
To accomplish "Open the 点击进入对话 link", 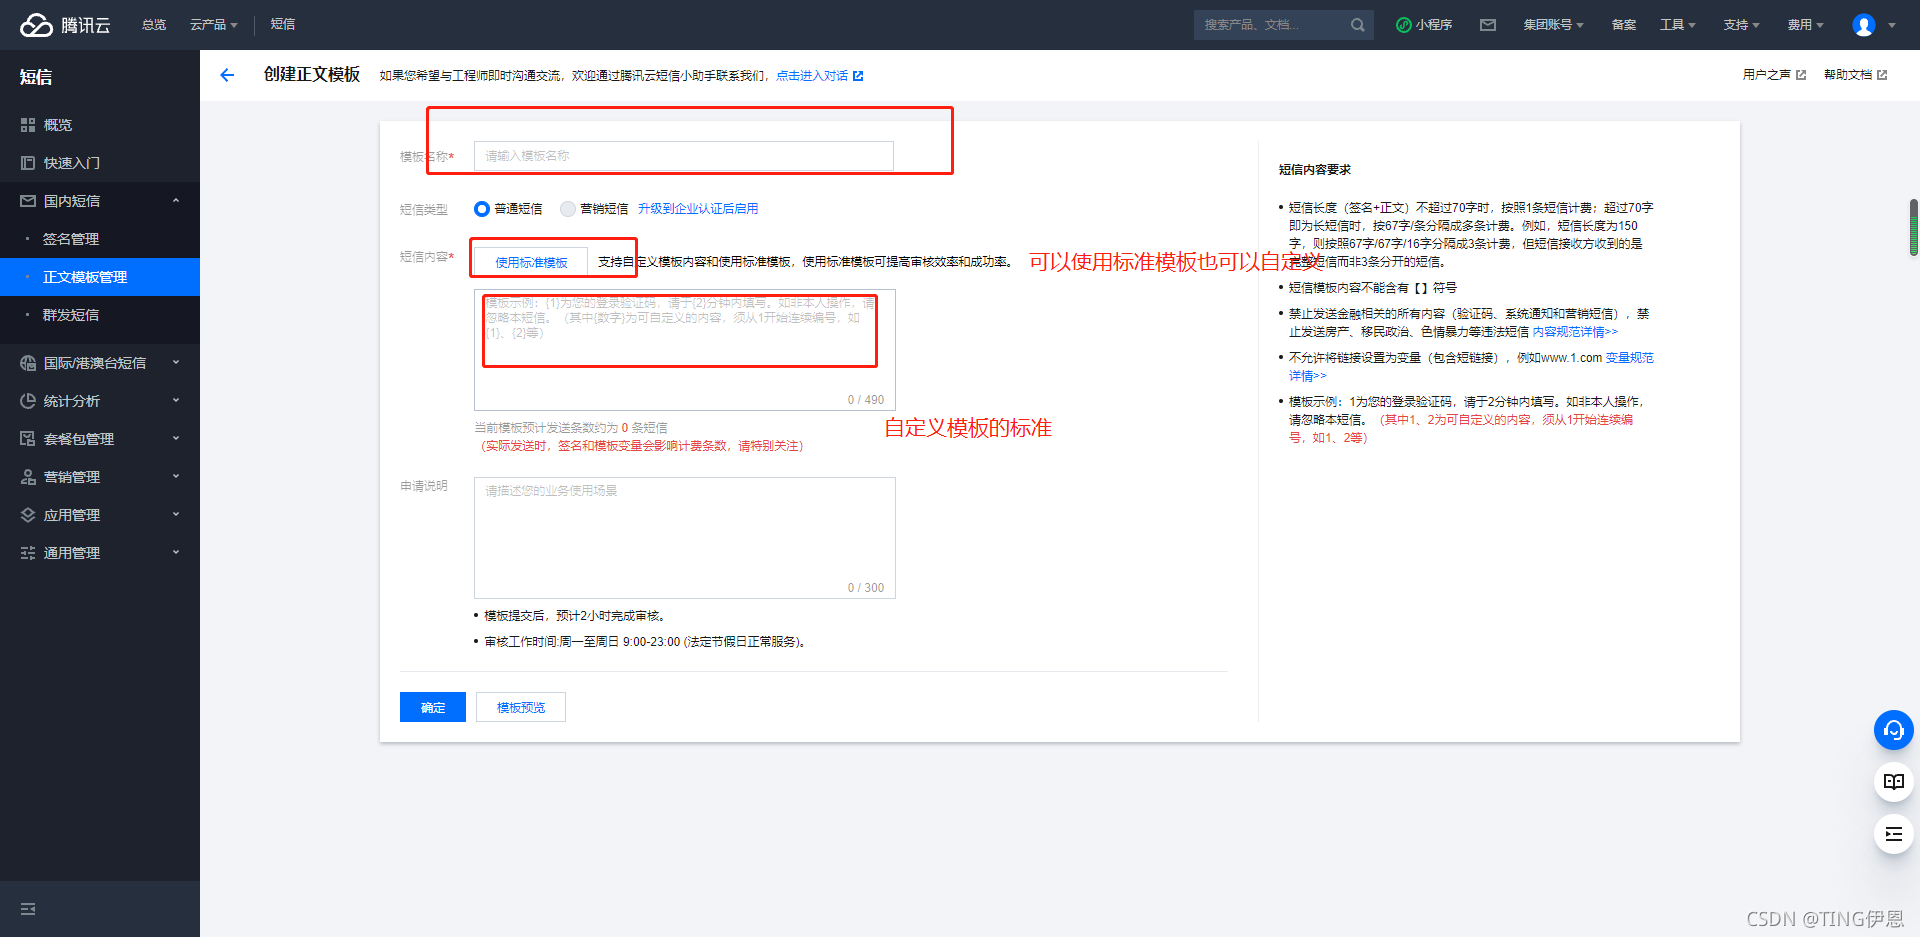I will click(812, 76).
